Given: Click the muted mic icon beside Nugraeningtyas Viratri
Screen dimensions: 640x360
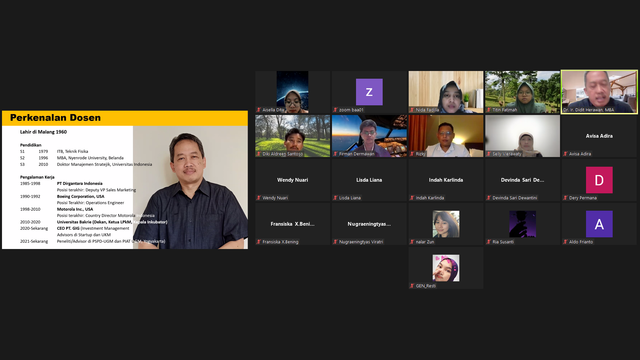Looking at the screenshot, I should (x=335, y=242).
